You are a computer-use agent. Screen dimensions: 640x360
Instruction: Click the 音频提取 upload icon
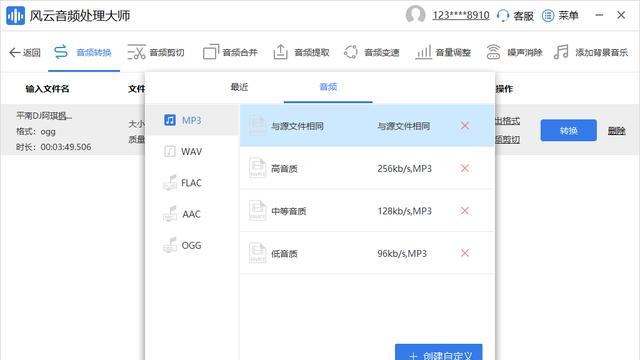[280, 52]
